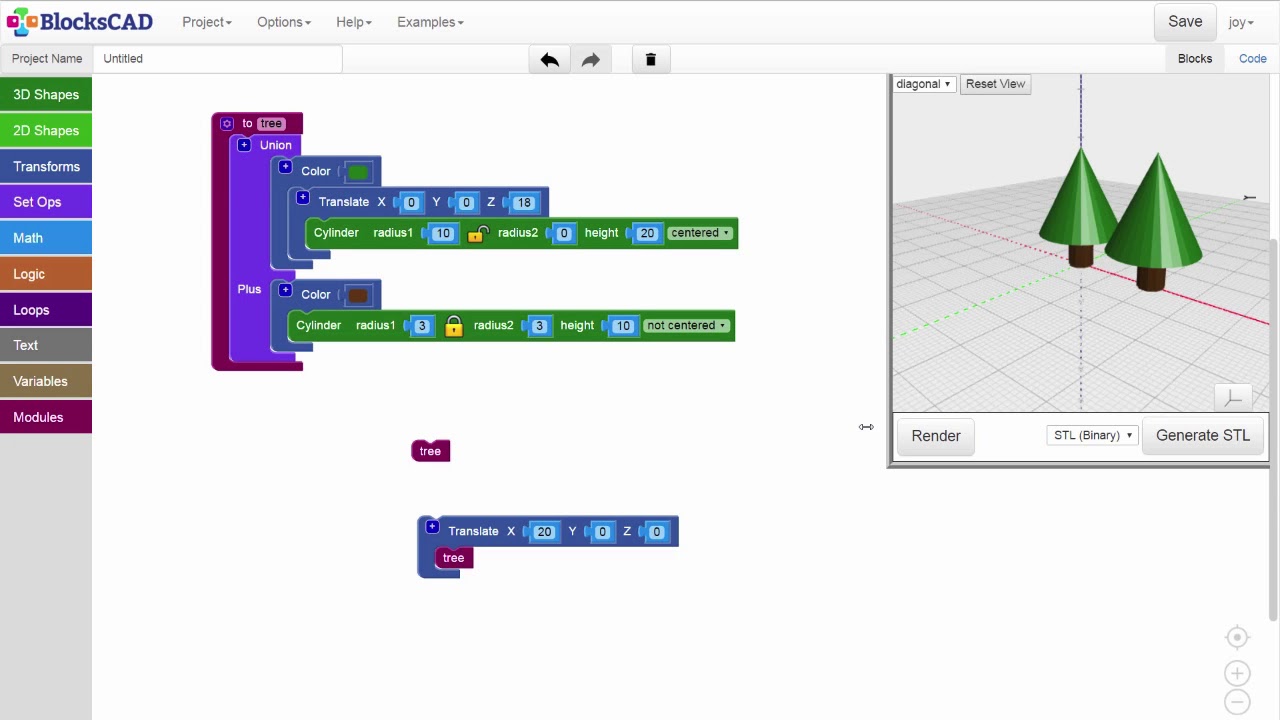Click the Render button

coord(936,436)
